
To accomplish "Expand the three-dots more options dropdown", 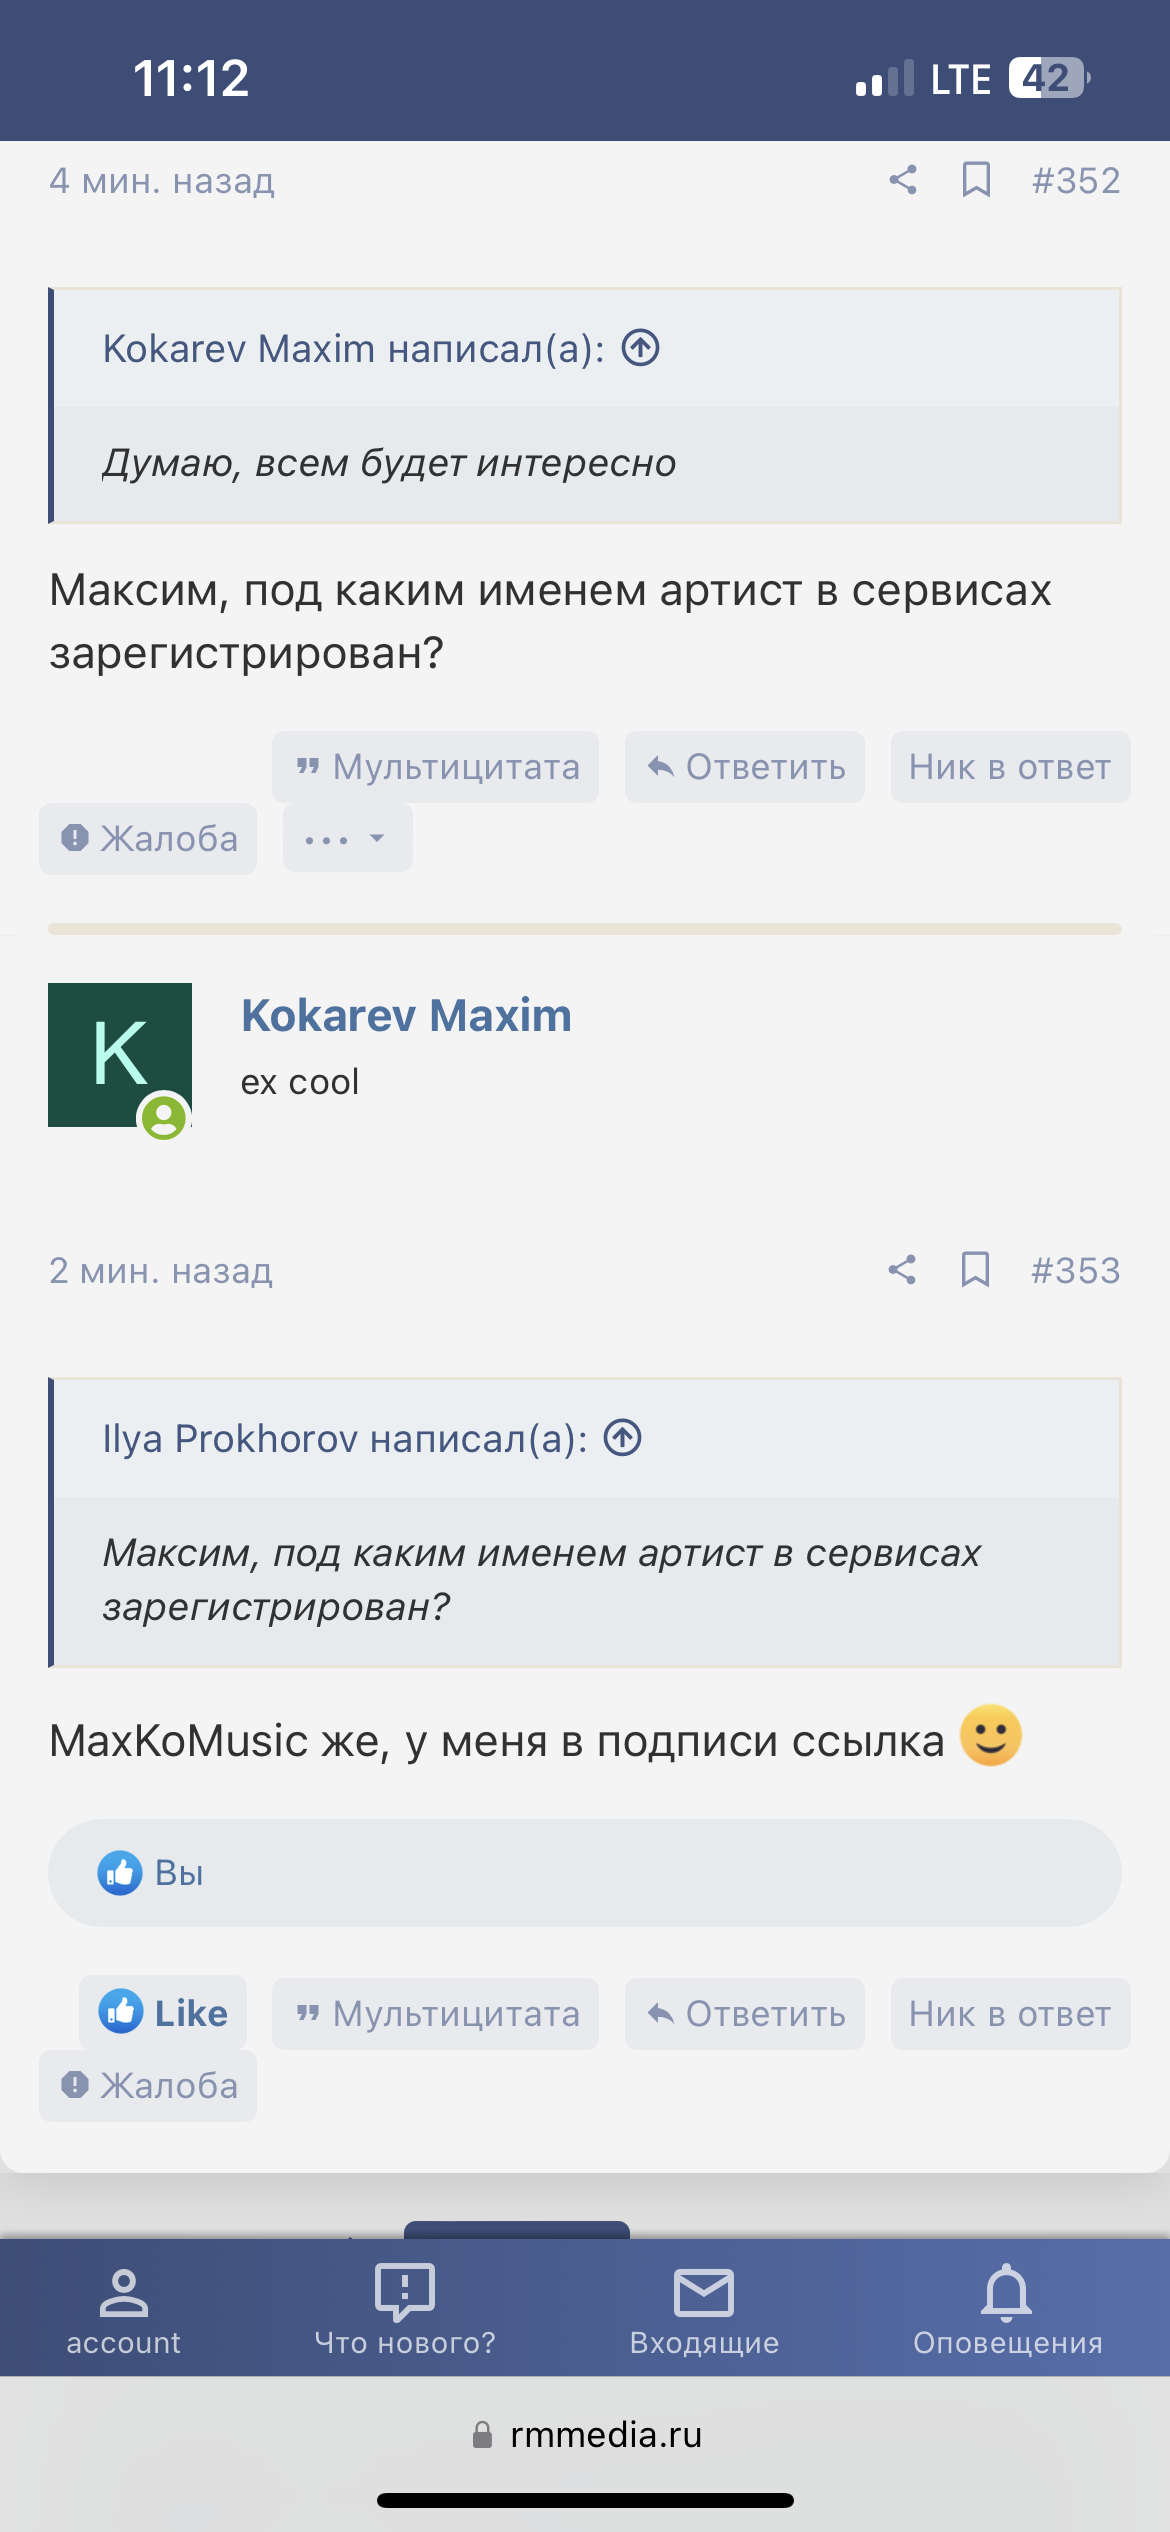I will 347,838.
